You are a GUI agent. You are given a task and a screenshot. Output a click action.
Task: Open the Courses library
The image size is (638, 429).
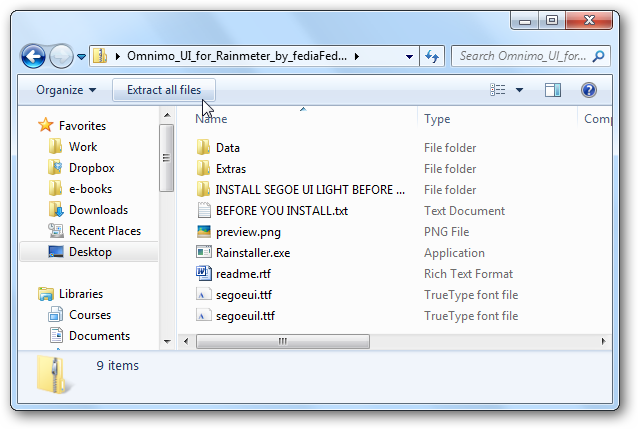(x=90, y=315)
